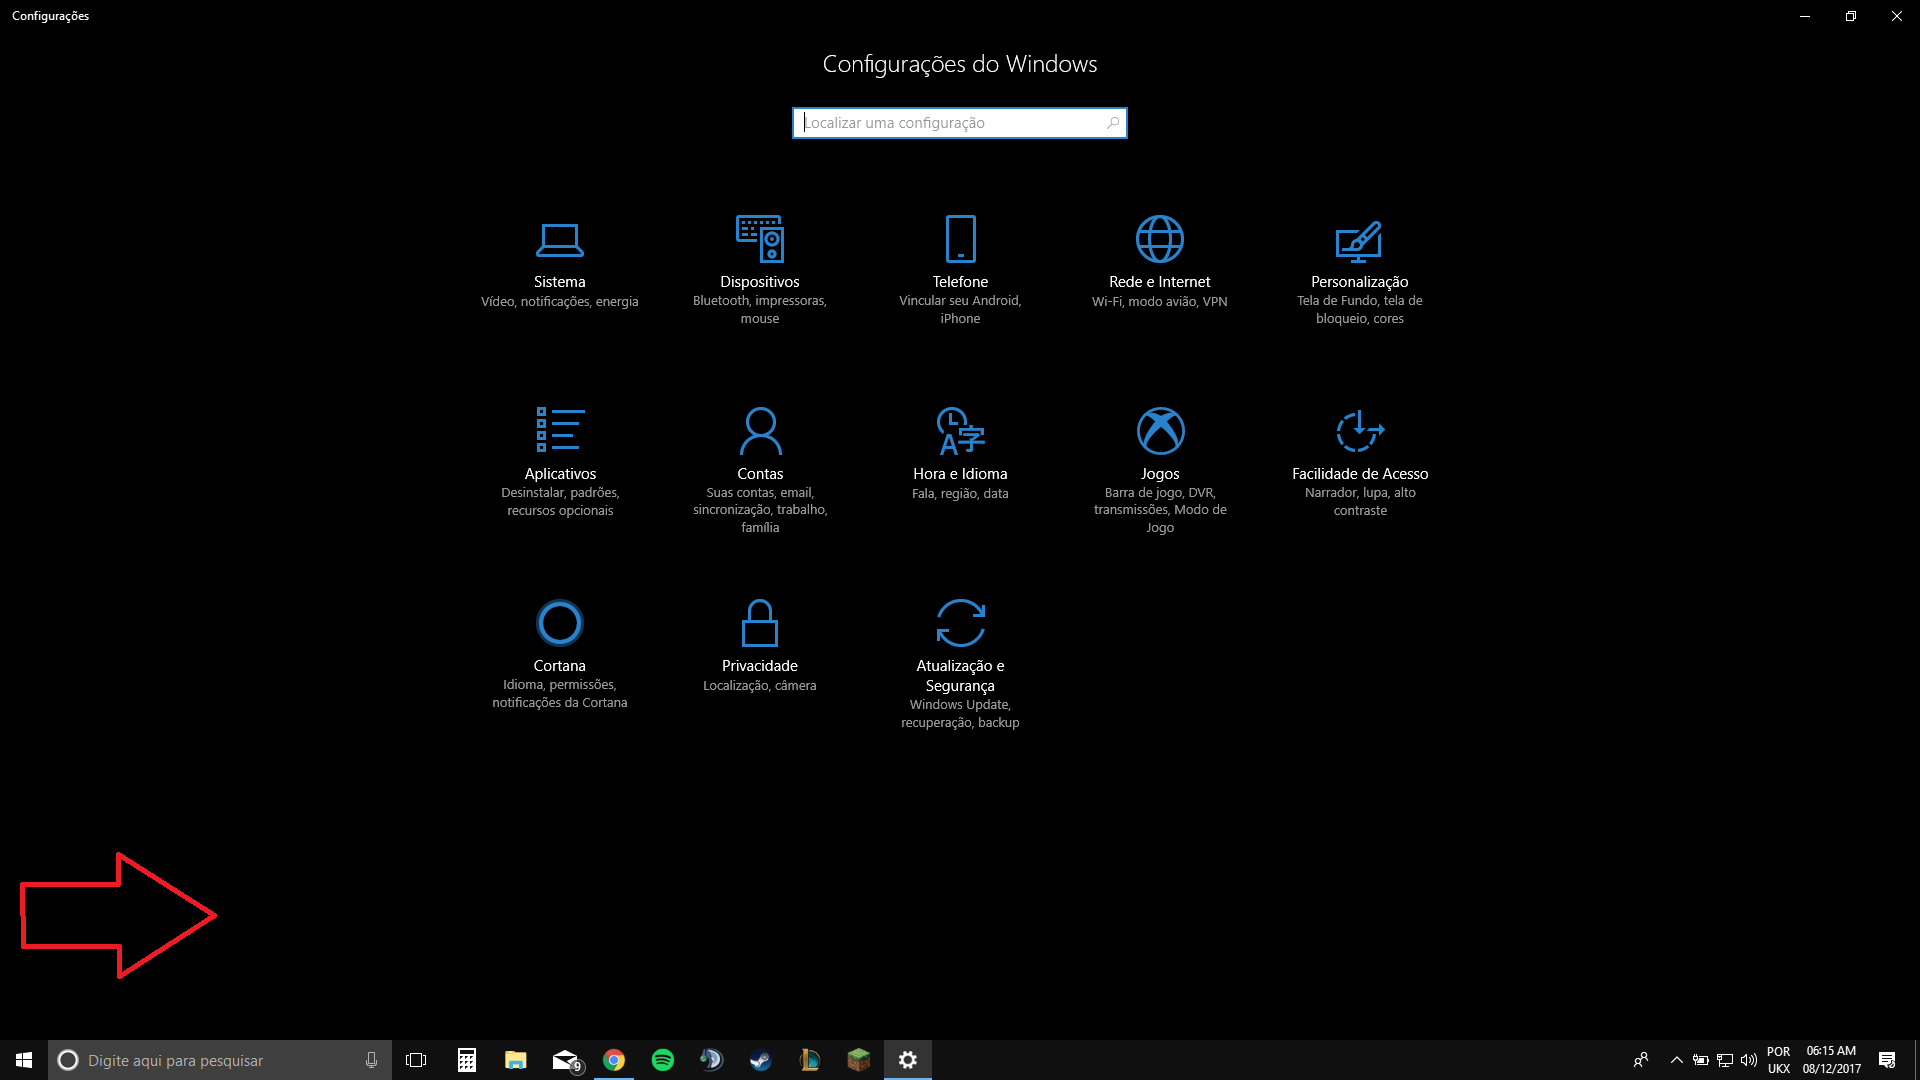Expand hidden system tray icons chevron

point(1677,1060)
